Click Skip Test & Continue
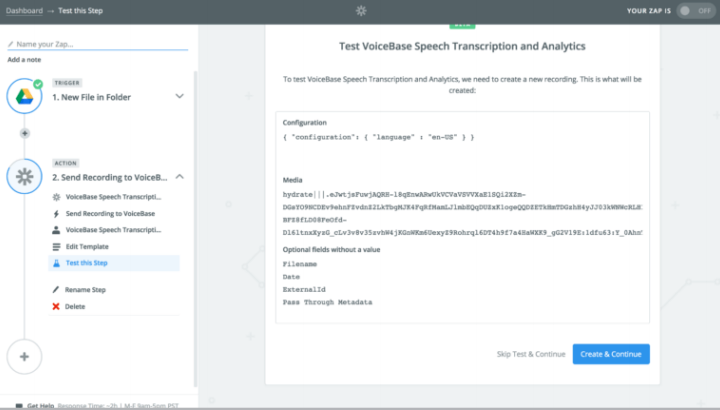 tap(531, 354)
